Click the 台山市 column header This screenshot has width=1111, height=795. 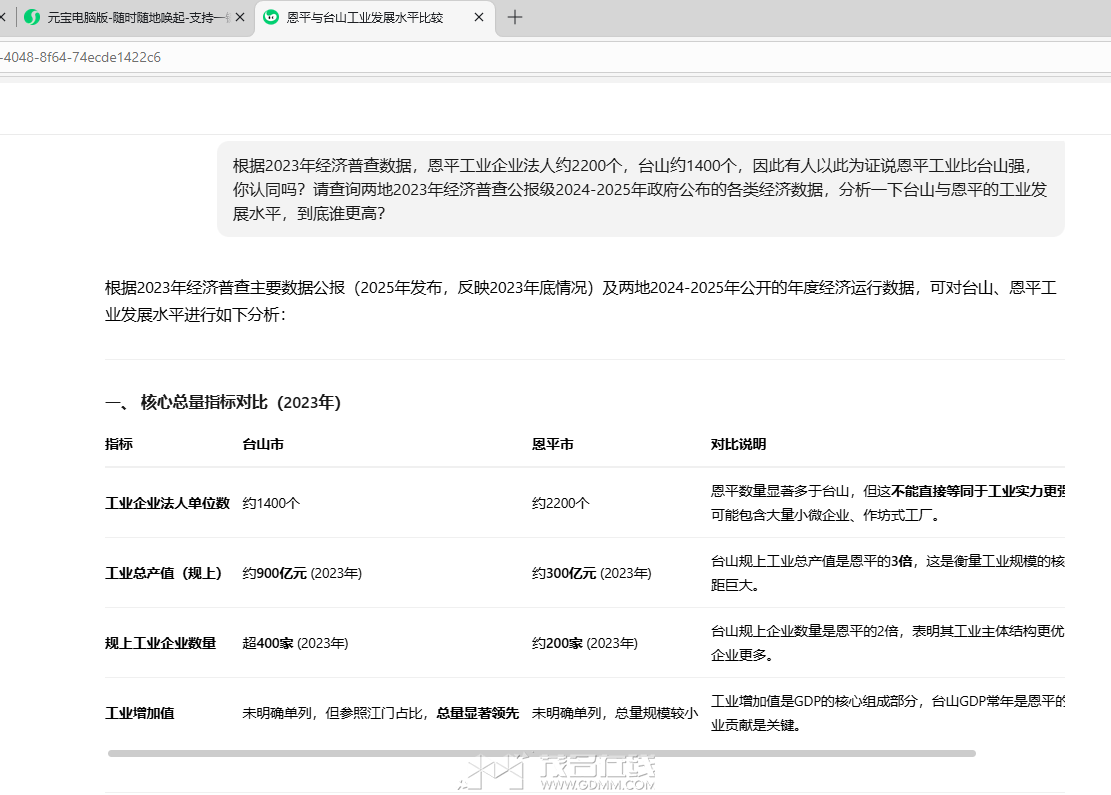[x=263, y=444]
